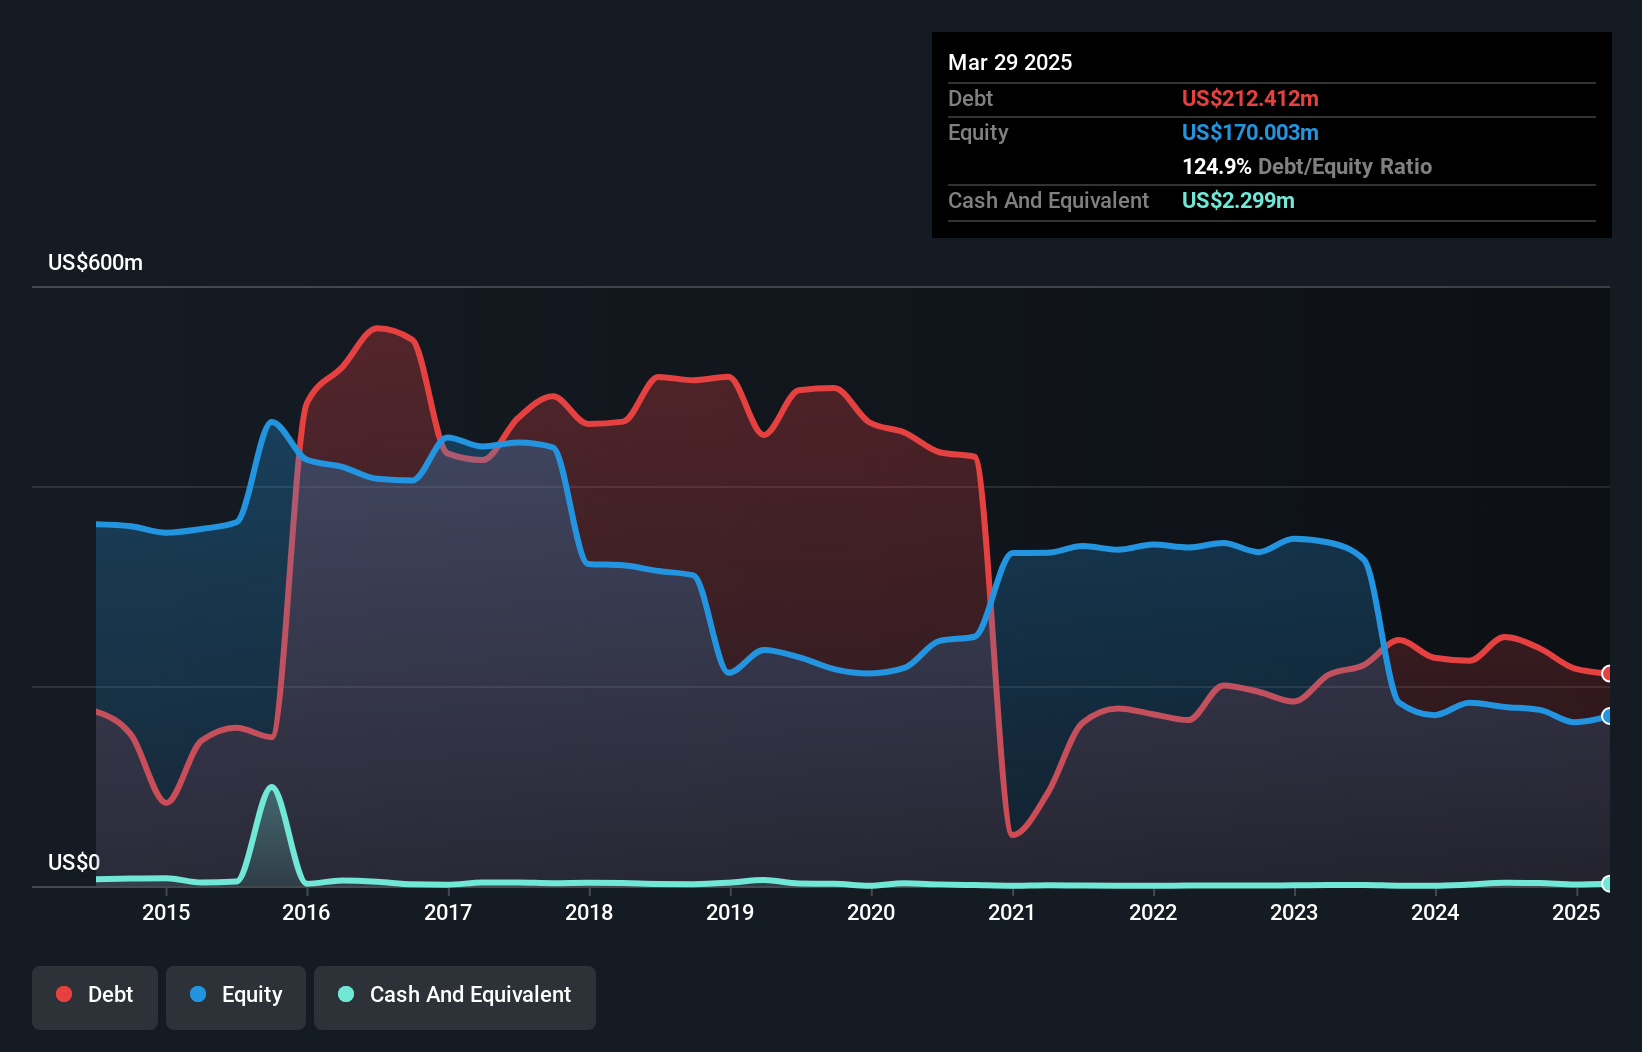
Task: Click the red Debt endpoint marker
Action: point(1608,673)
